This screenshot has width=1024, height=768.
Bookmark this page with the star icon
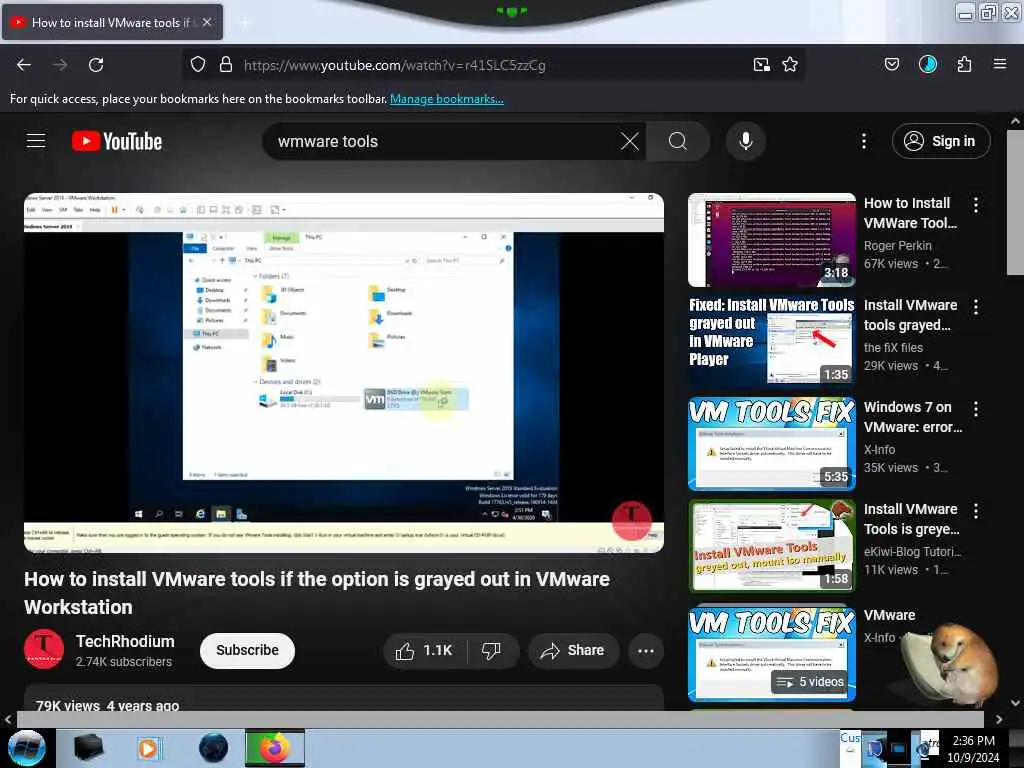790,65
